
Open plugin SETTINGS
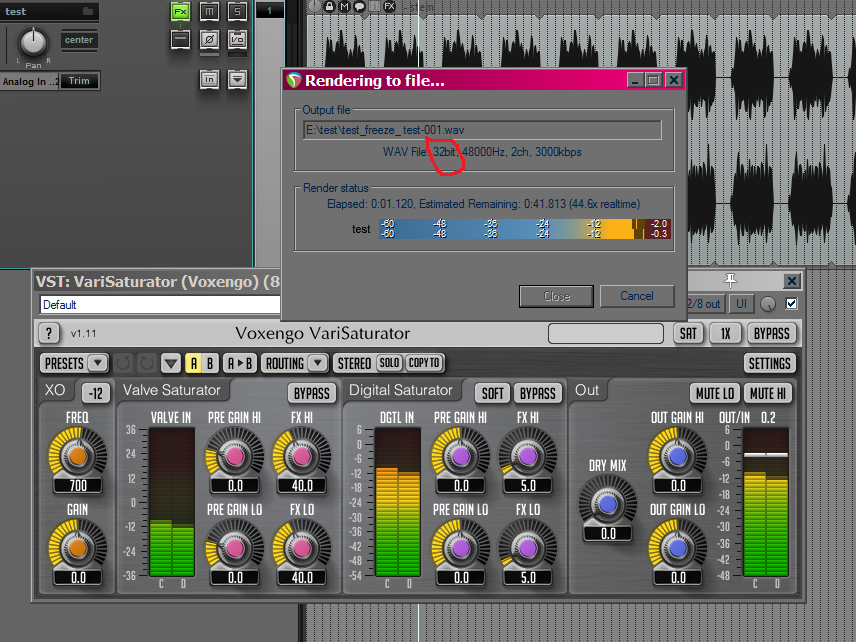(770, 363)
